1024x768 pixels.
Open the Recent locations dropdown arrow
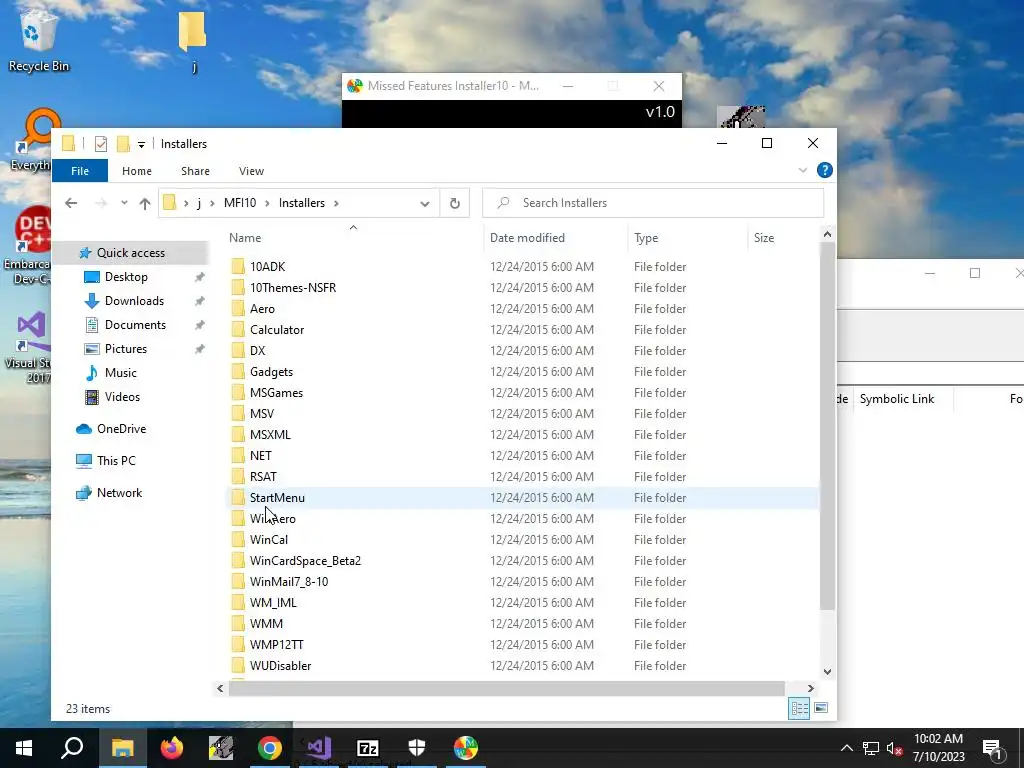pyautogui.click(x=124, y=203)
